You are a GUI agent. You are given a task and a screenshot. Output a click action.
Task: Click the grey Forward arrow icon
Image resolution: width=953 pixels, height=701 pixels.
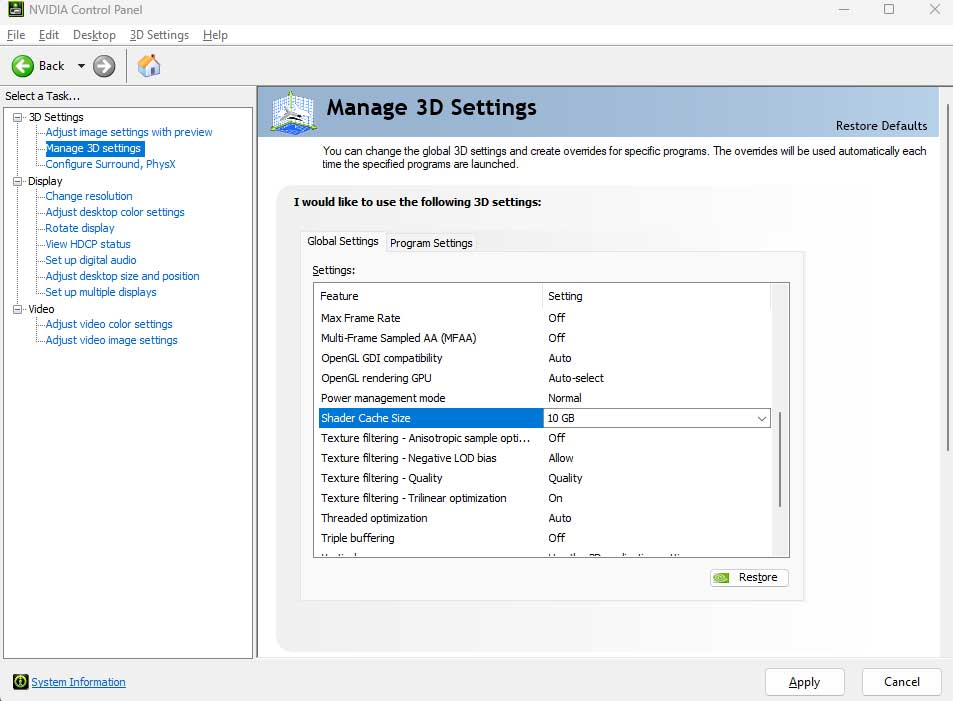pyautogui.click(x=104, y=66)
